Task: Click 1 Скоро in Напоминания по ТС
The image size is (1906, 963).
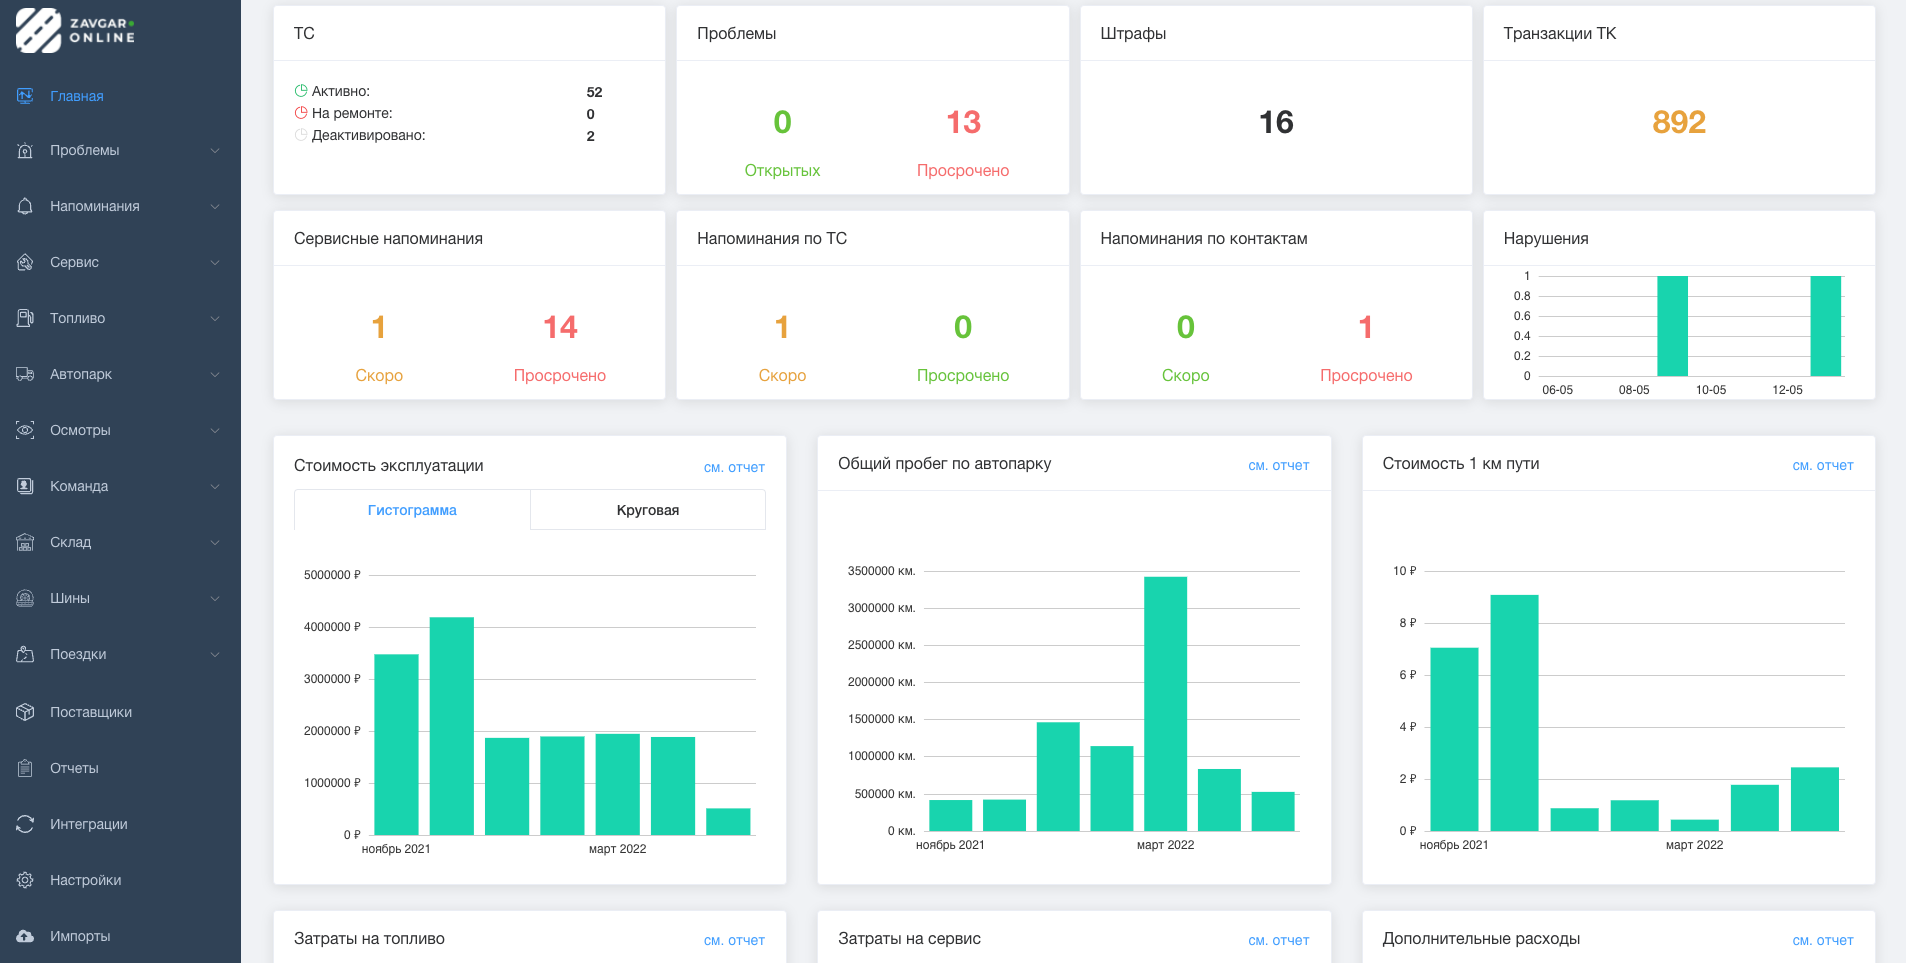Action: 782,327
